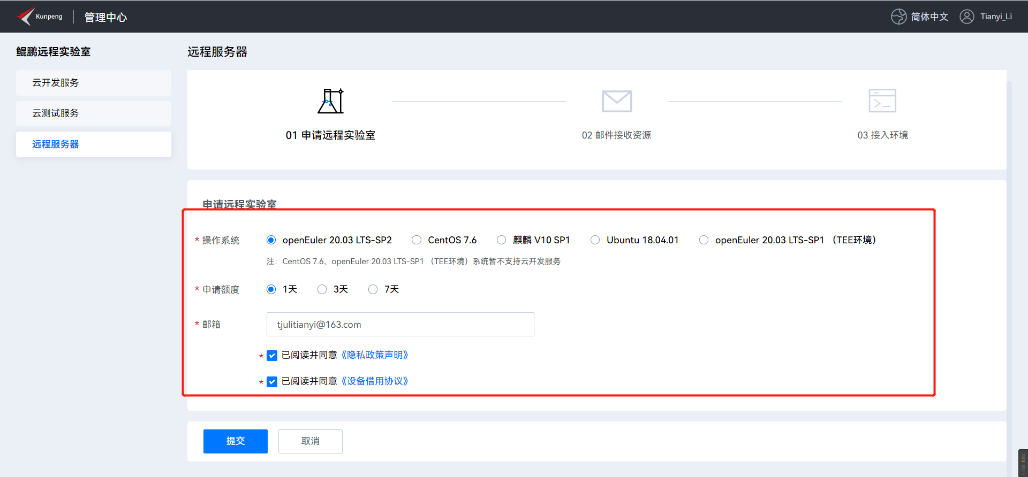Viewport: 1028px width, 477px height.
Task: Click the CentOS 7.6 support note text
Action: (x=413, y=261)
